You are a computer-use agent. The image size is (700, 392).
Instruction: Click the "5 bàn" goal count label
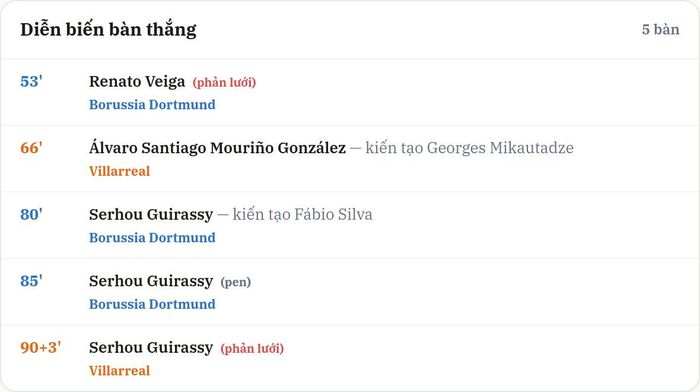tap(661, 29)
